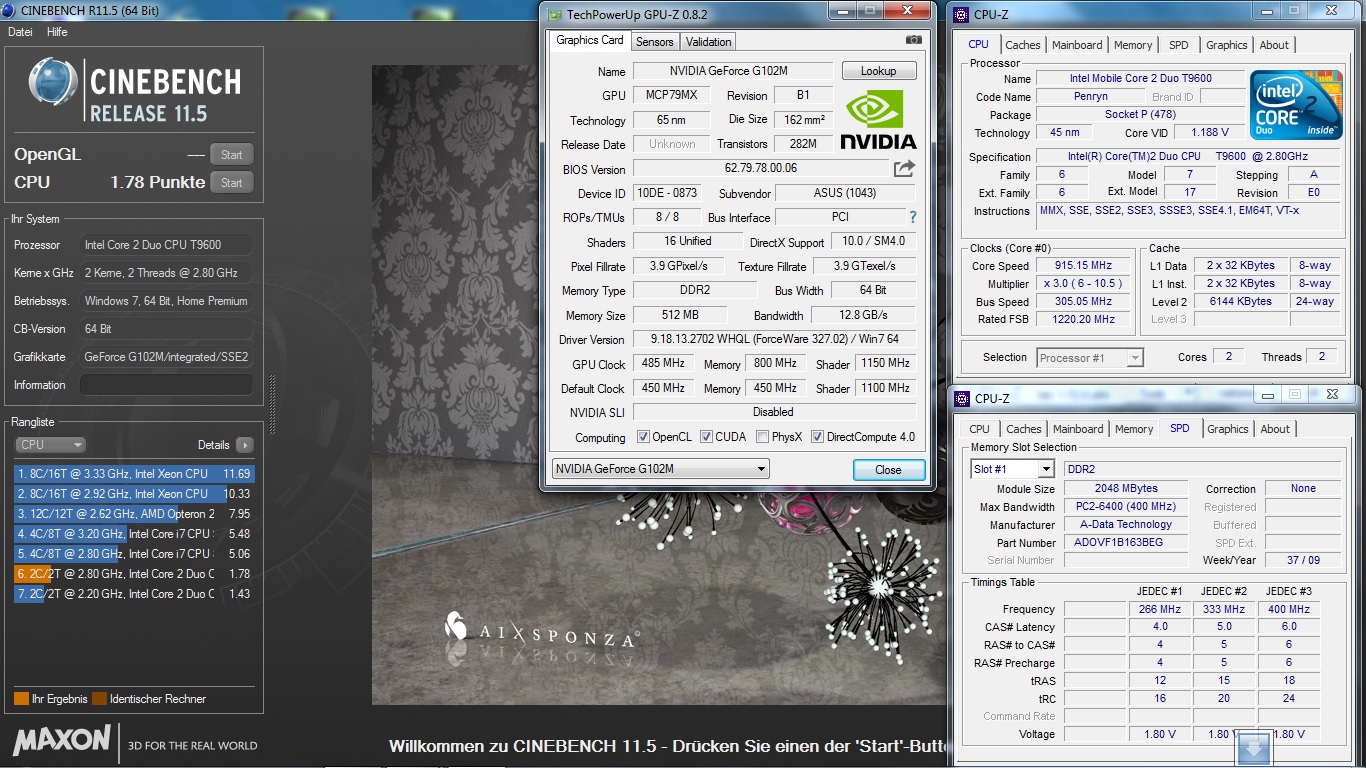Select the GPU-Z Graphics Card tab
Screen dimensions: 1366x768
[590, 41]
